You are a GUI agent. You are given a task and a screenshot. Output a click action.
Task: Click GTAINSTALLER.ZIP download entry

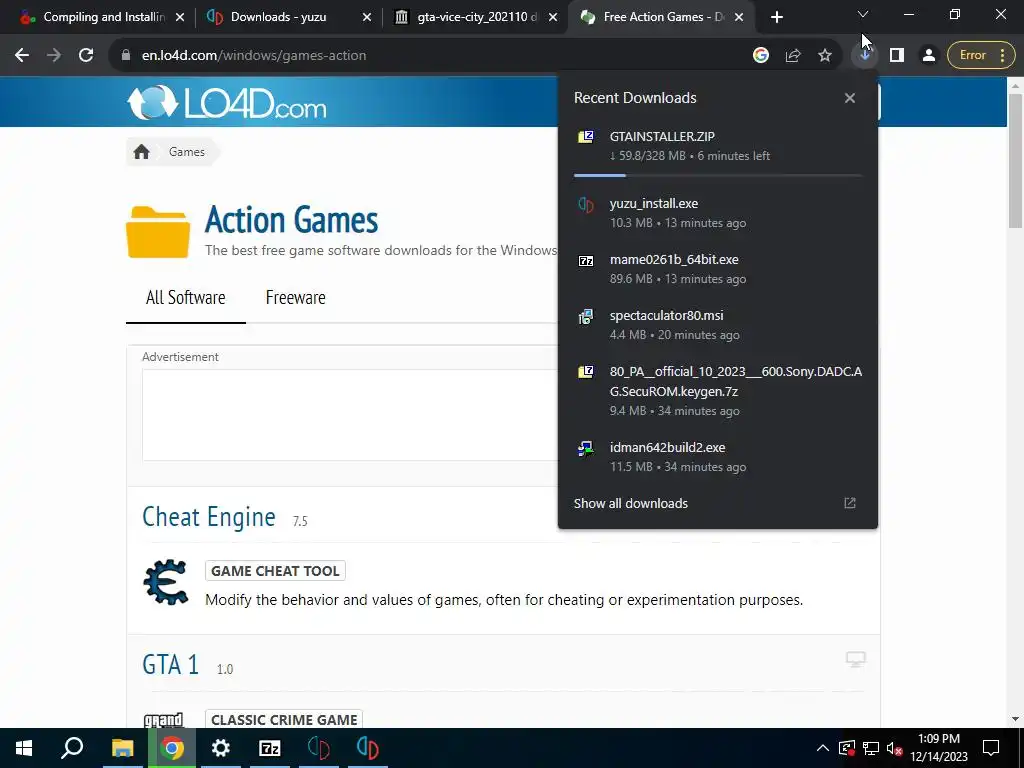point(718,146)
